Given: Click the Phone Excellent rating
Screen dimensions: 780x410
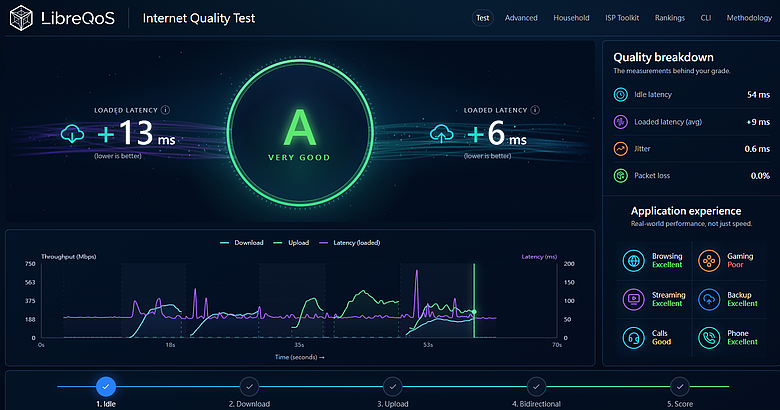Looking at the screenshot, I should [742, 342].
